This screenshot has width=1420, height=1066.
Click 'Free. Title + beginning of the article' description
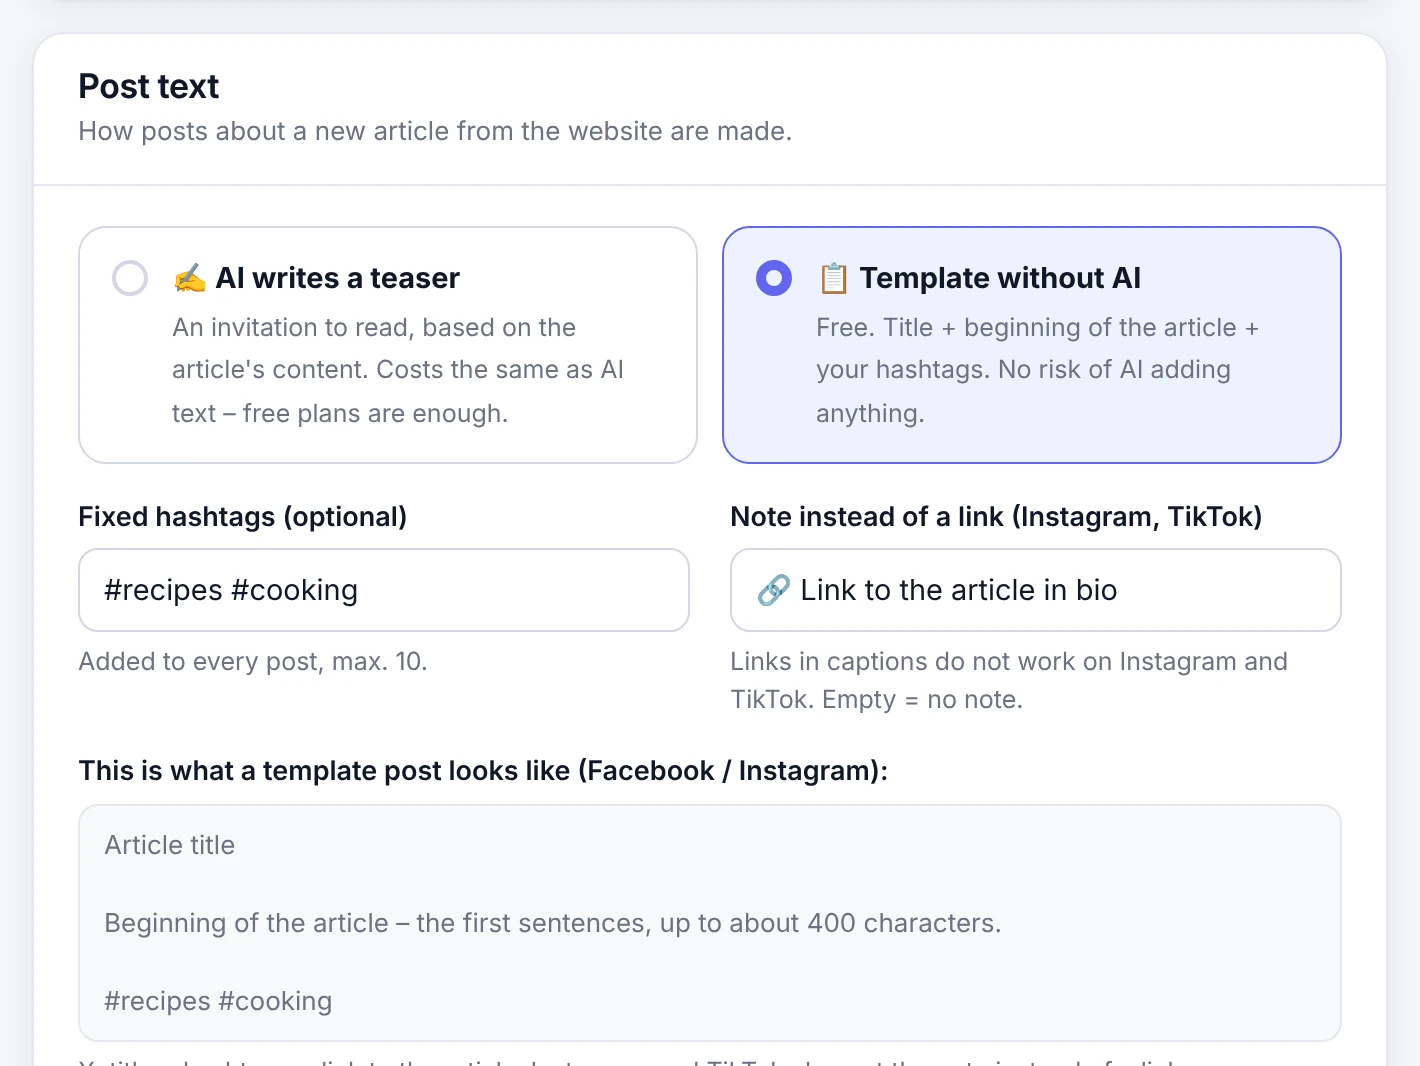click(x=1037, y=371)
